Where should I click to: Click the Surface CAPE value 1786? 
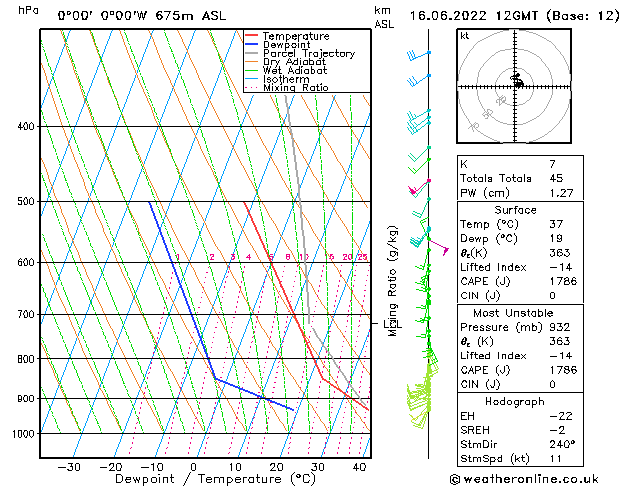pos(563,281)
